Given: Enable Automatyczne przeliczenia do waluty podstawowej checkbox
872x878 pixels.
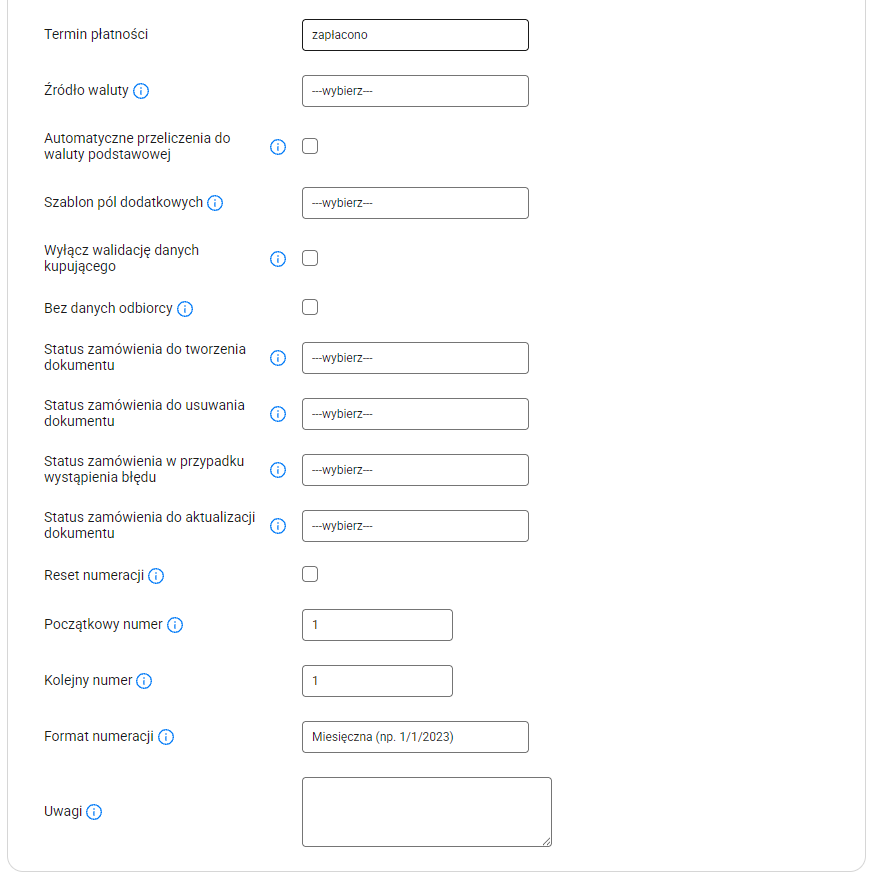Looking at the screenshot, I should (310, 146).
